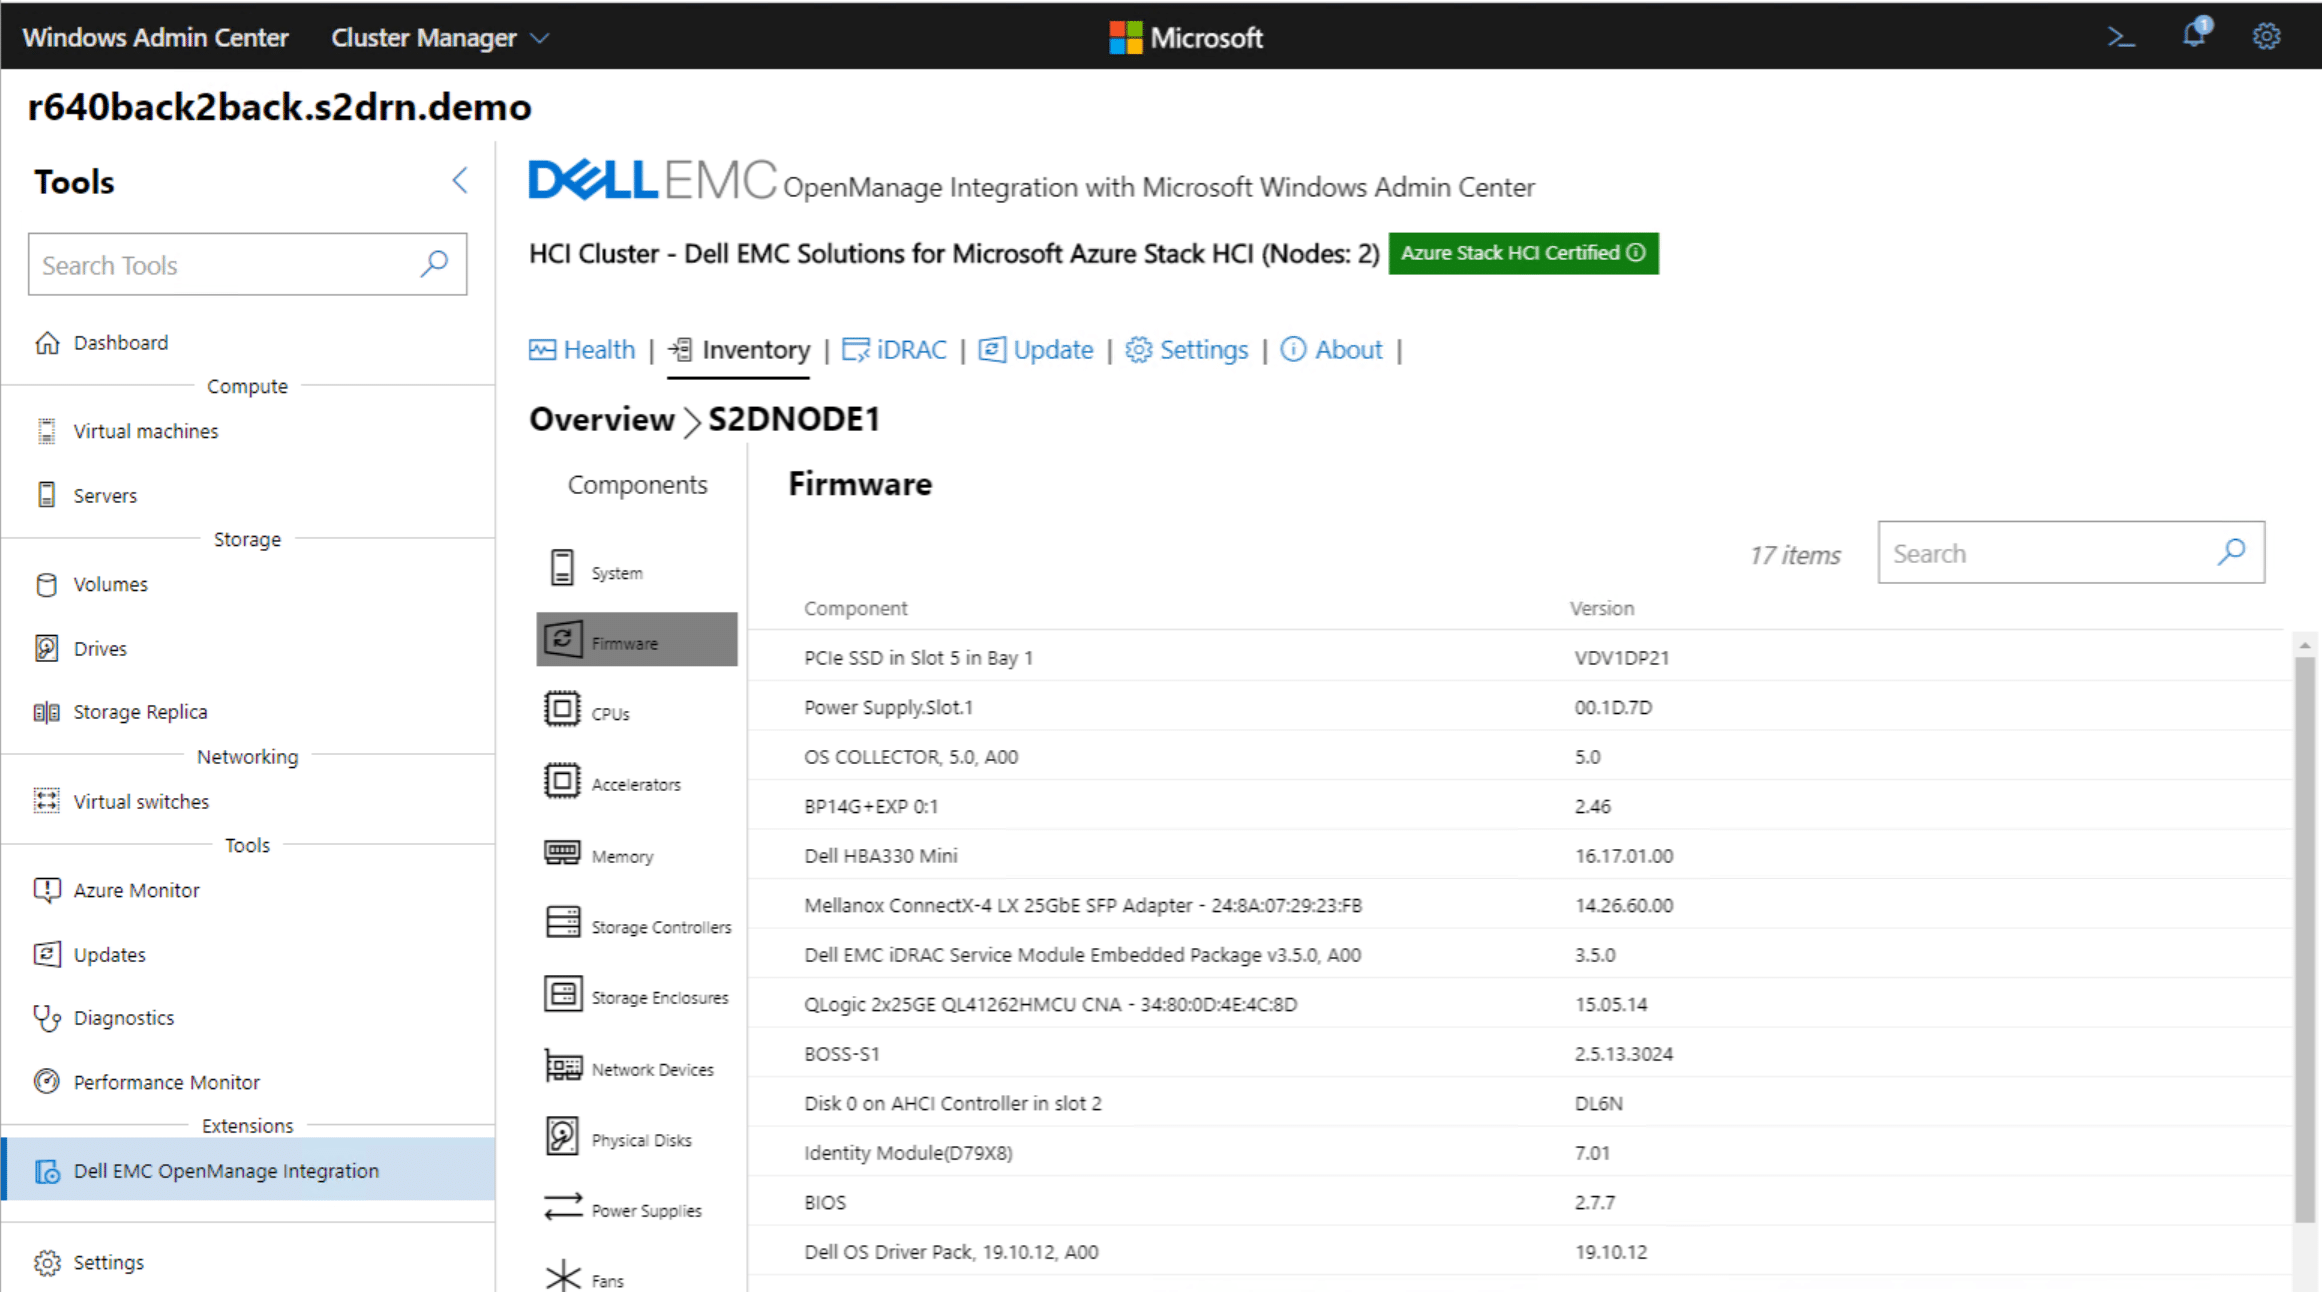This screenshot has width=2322, height=1292.
Task: Select the Disk 0 on AHCI Controller row
Action: pyautogui.click(x=1520, y=1103)
